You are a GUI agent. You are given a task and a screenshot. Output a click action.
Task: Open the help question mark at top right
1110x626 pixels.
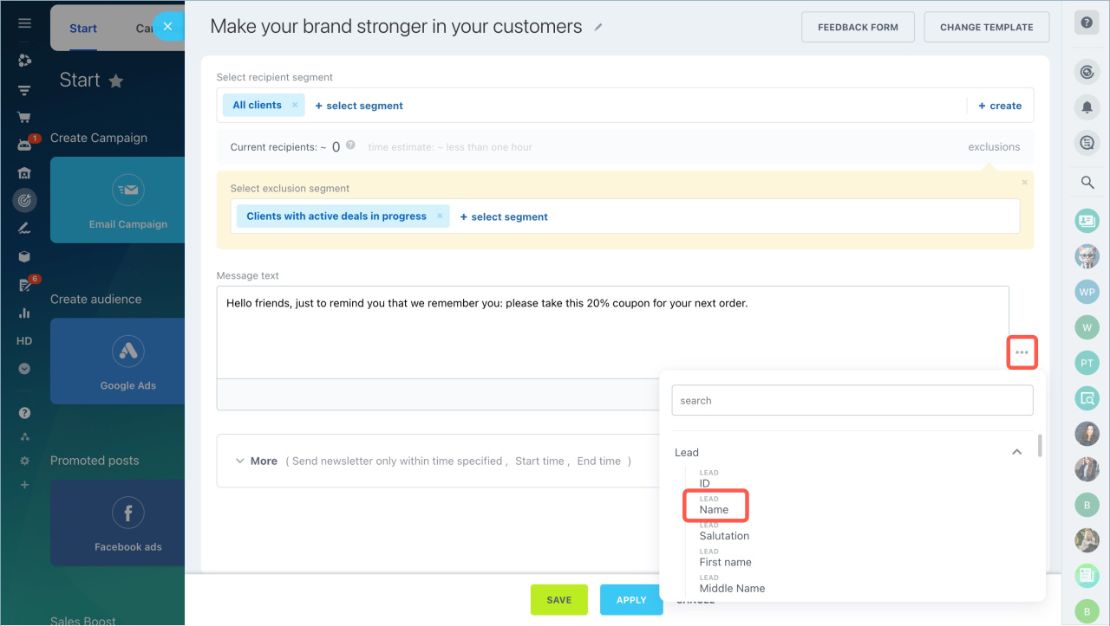pyautogui.click(x=1087, y=23)
